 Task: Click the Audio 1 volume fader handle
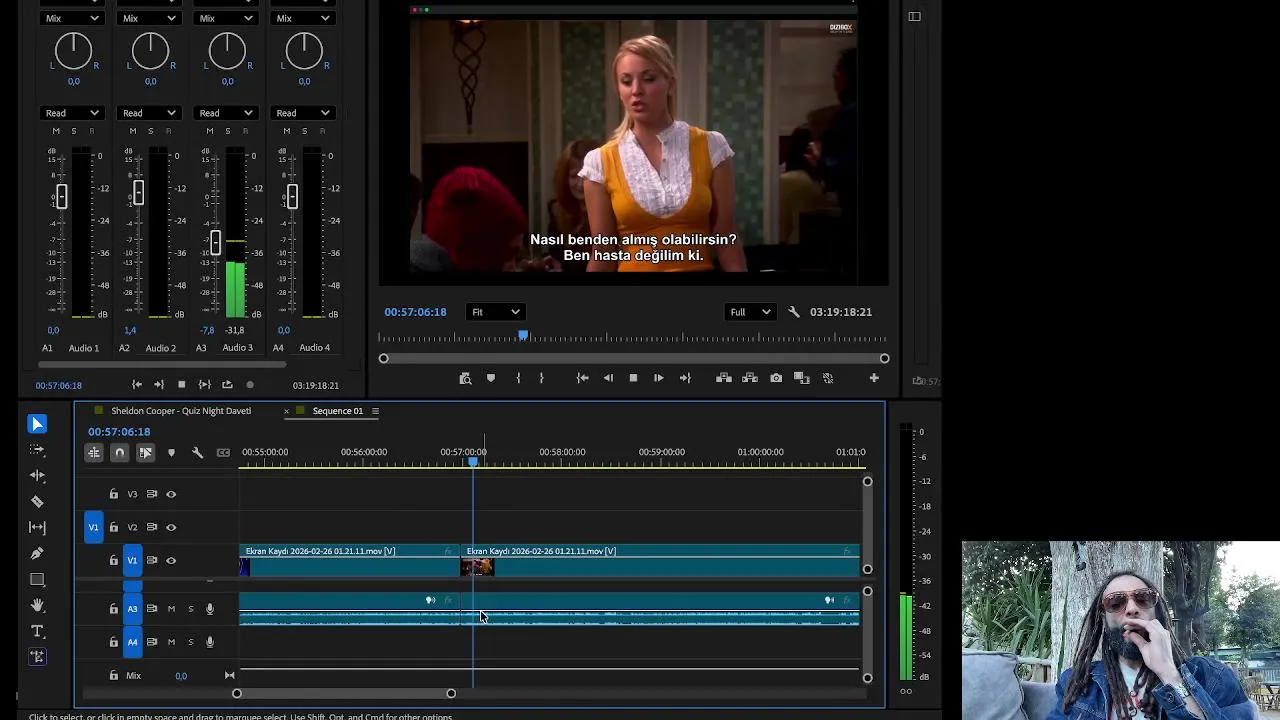[x=61, y=196]
